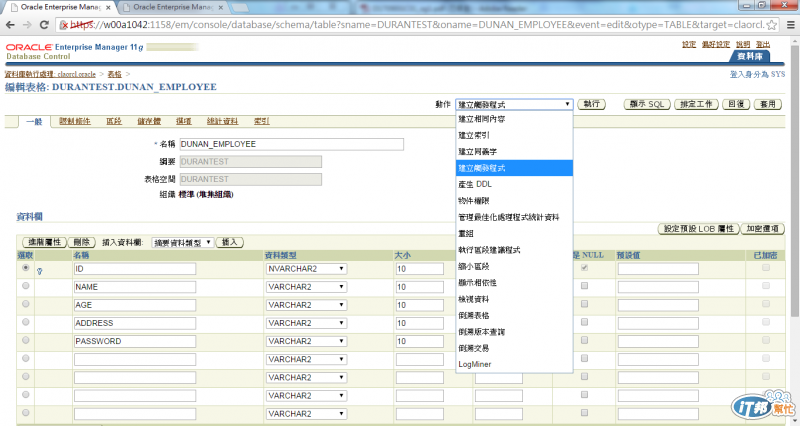Choose 建立相同內容 from the action list
800x426 pixels.
514,119
